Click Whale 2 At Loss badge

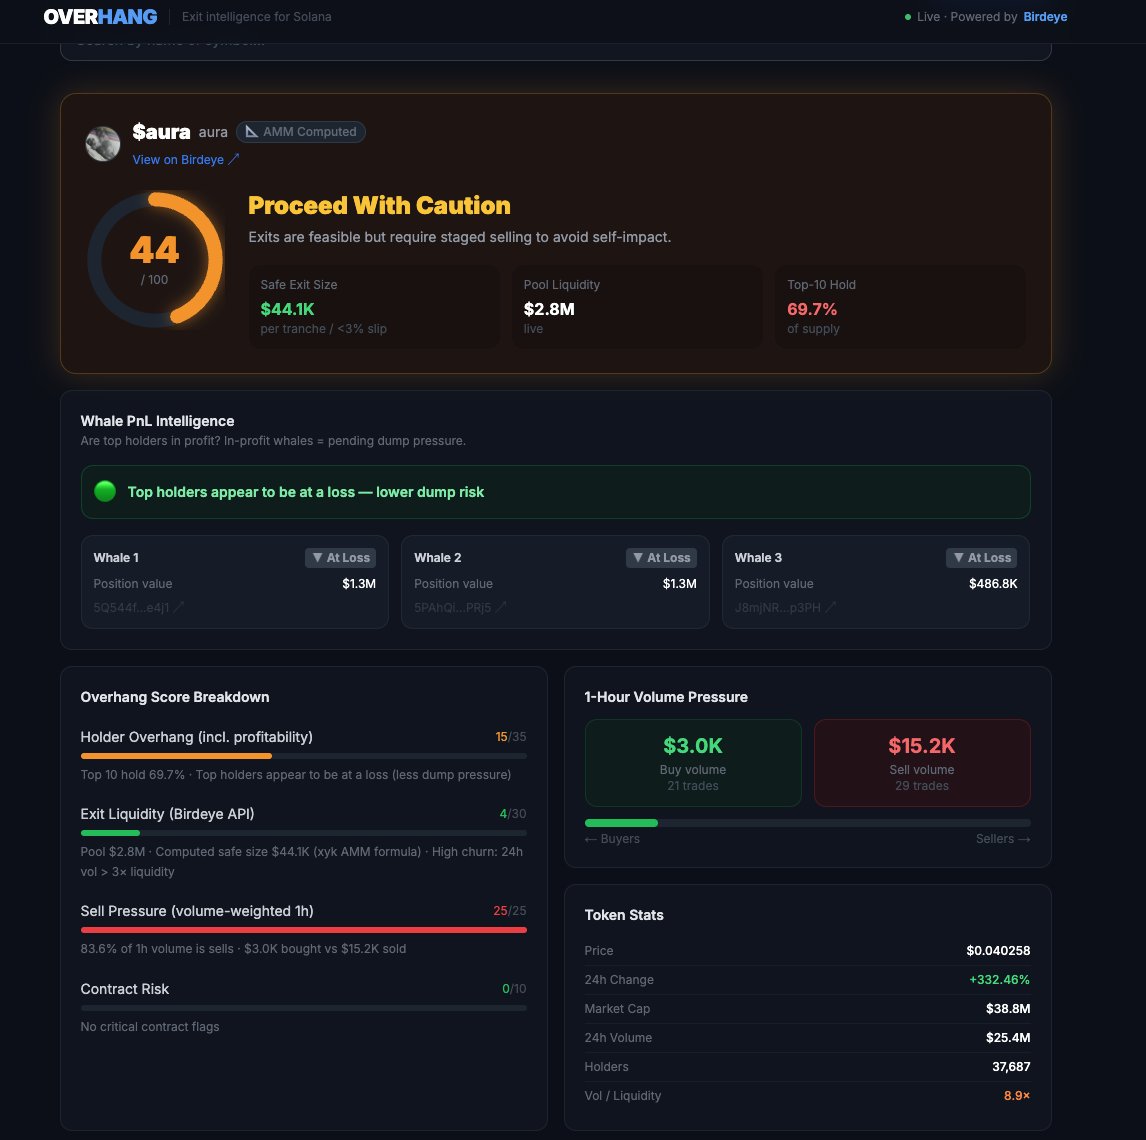[661, 558]
